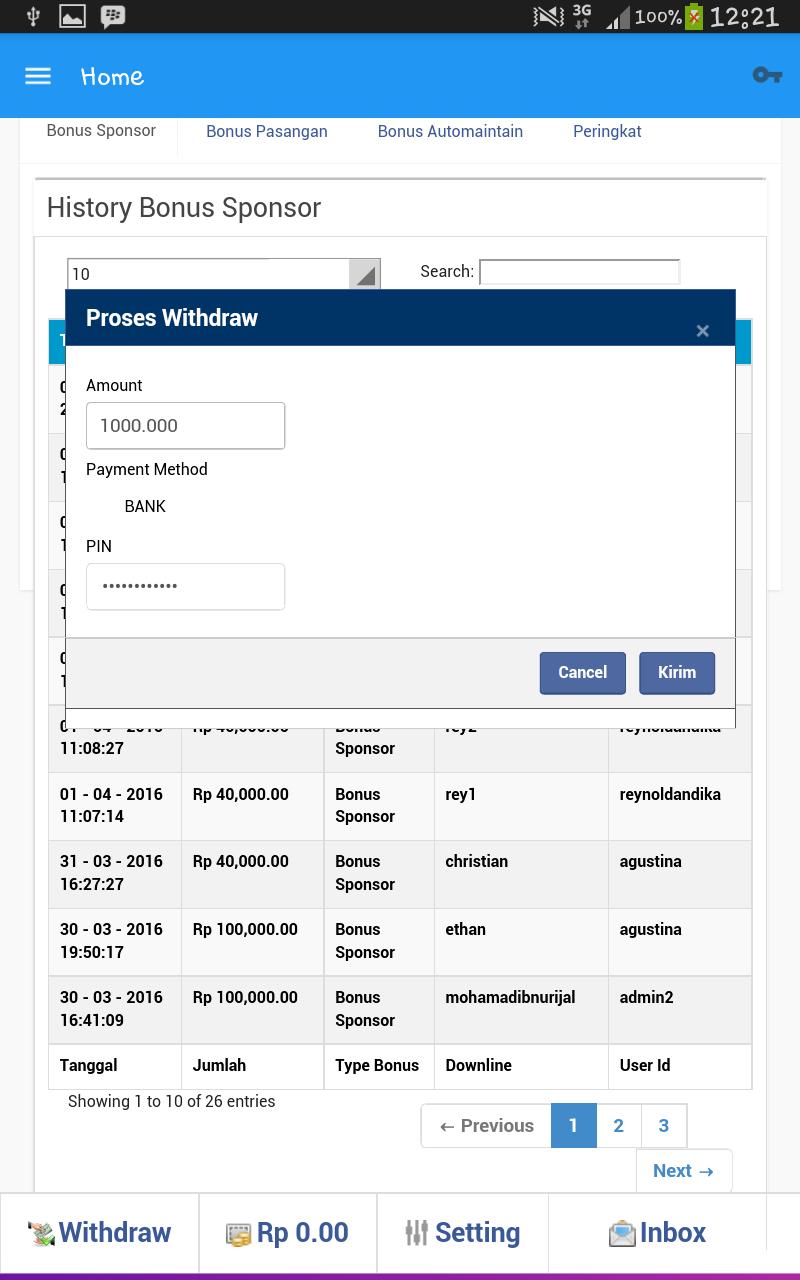Screen dimensions: 800x1280
Task: Go to Previous page of entries
Action: coord(486,1126)
